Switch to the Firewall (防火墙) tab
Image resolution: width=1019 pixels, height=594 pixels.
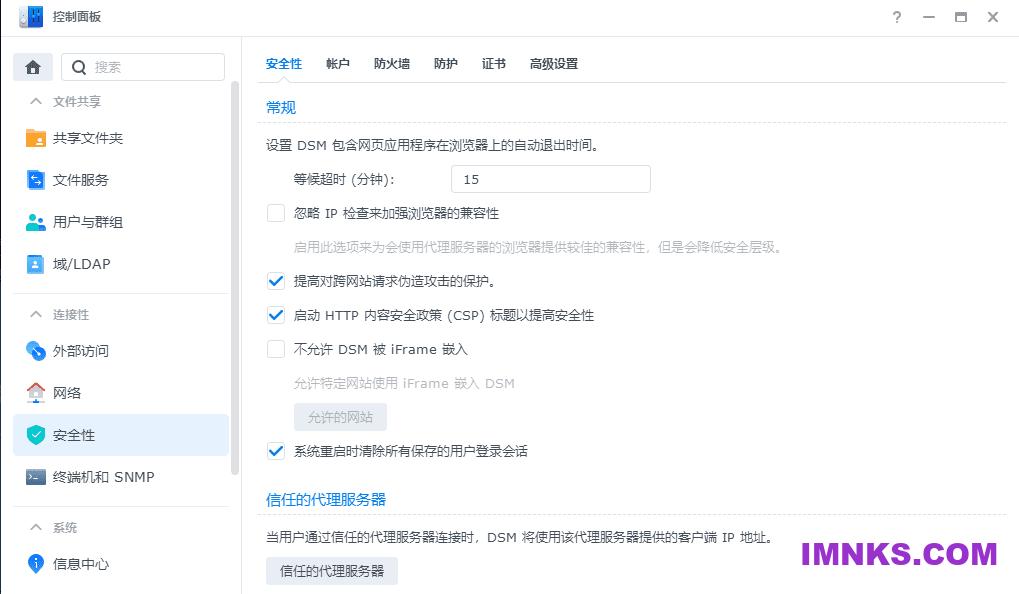point(391,64)
